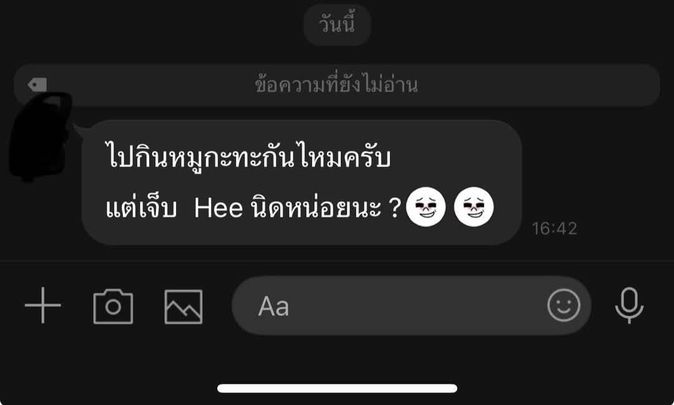674x405 pixels.
Task: Tap the message bubble's pointed tail
Action: pyautogui.click(x=81, y=130)
